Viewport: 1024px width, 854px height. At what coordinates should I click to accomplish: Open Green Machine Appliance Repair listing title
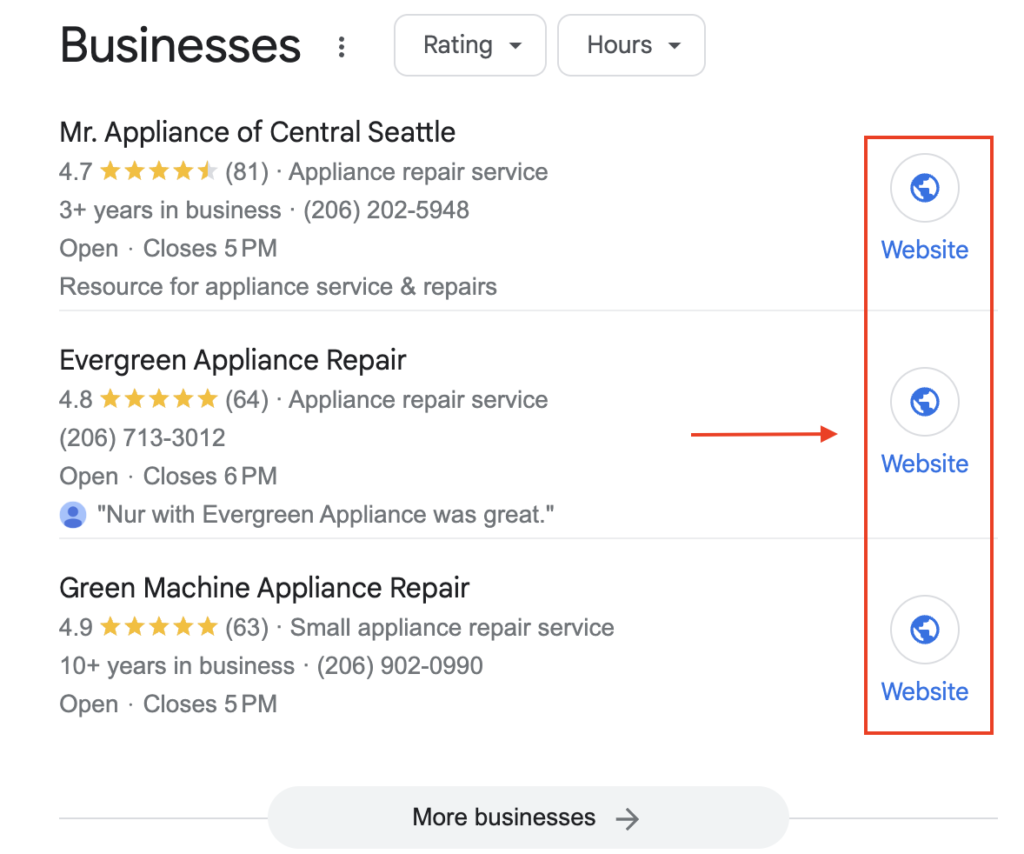[264, 588]
